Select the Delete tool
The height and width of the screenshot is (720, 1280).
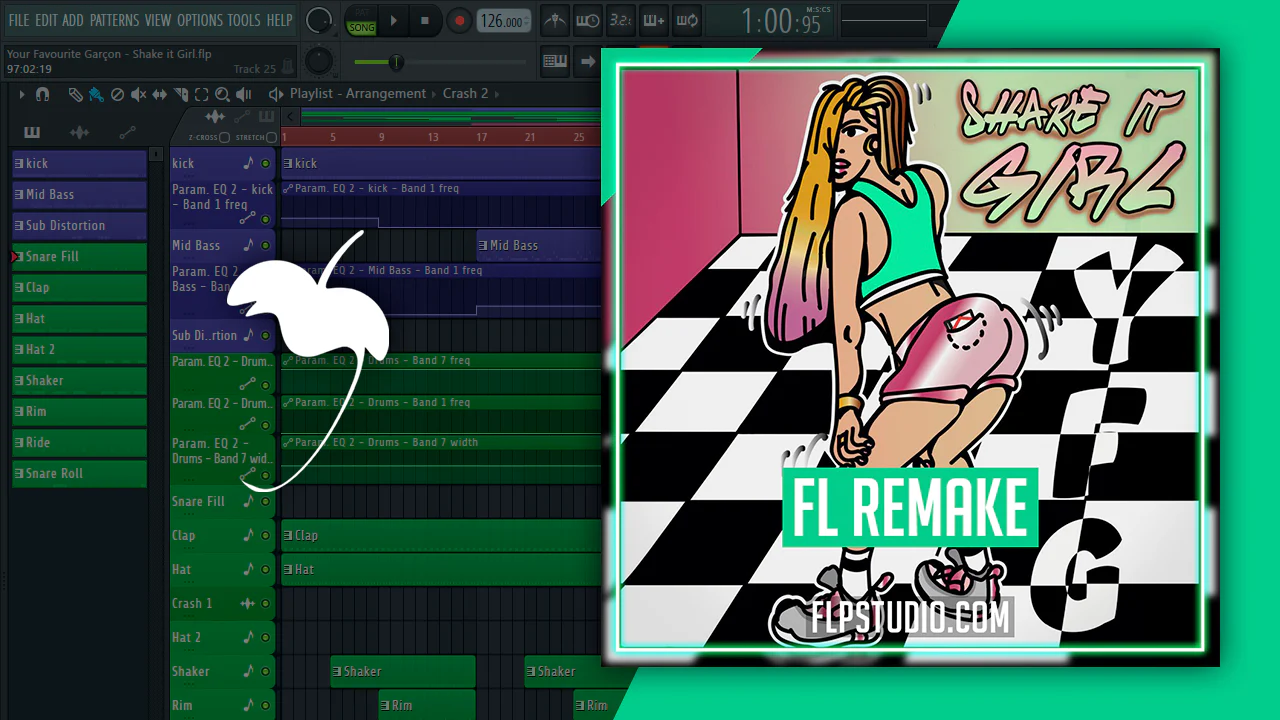tap(117, 94)
